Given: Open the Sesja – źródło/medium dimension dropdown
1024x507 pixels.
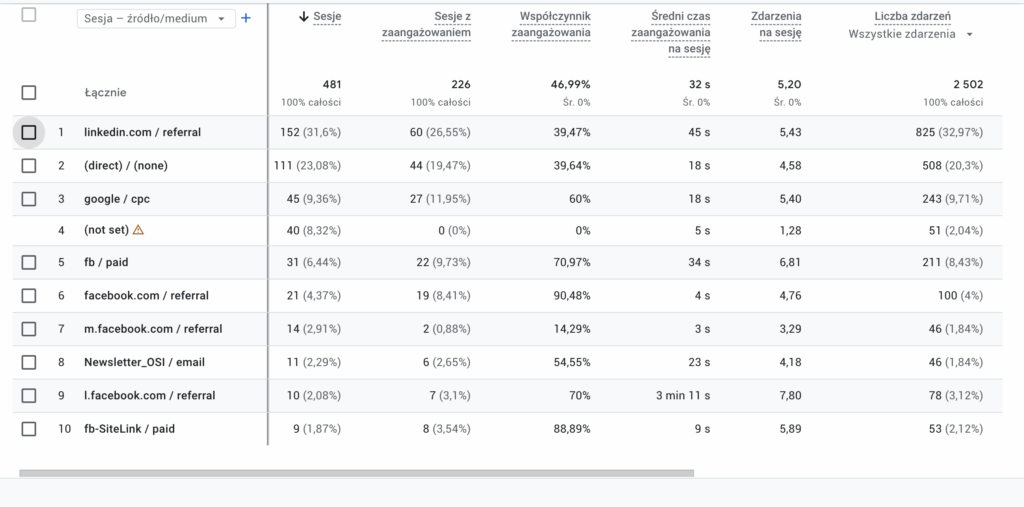Looking at the screenshot, I should [x=156, y=18].
